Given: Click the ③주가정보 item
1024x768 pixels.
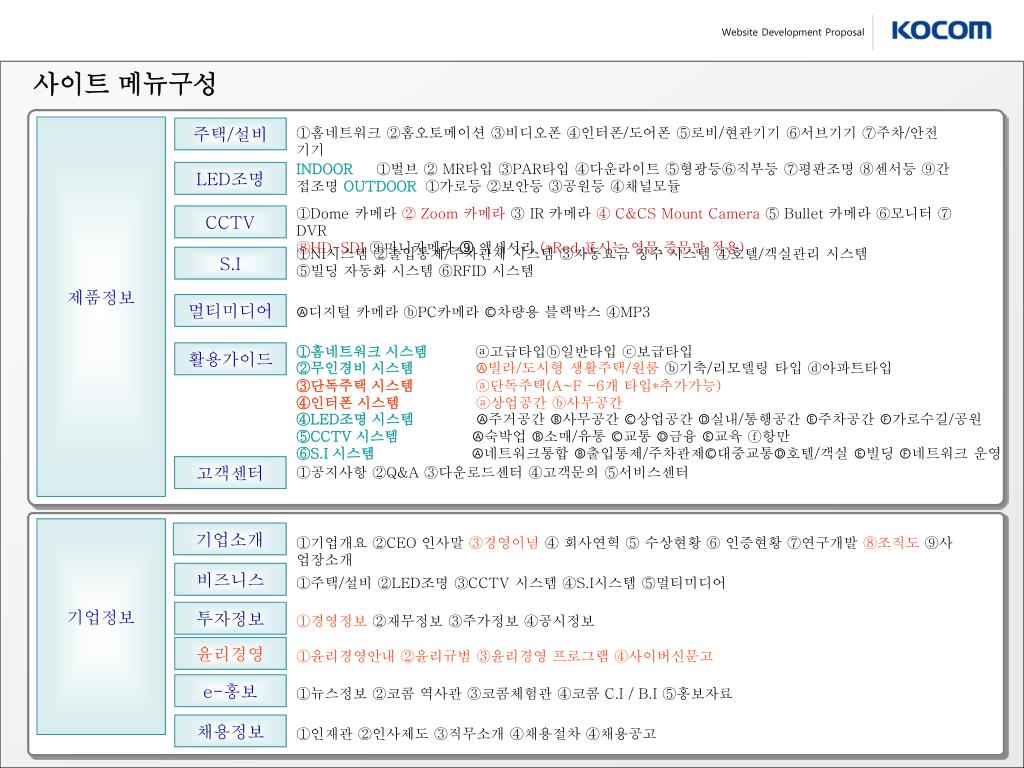Looking at the screenshot, I should pos(483,621).
